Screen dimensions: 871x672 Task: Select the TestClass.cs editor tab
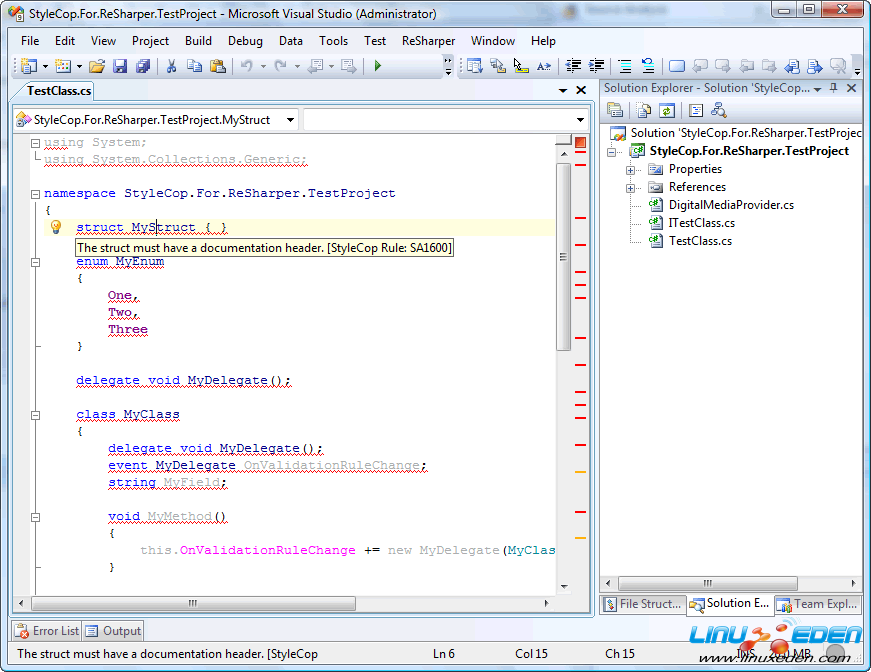[x=58, y=91]
